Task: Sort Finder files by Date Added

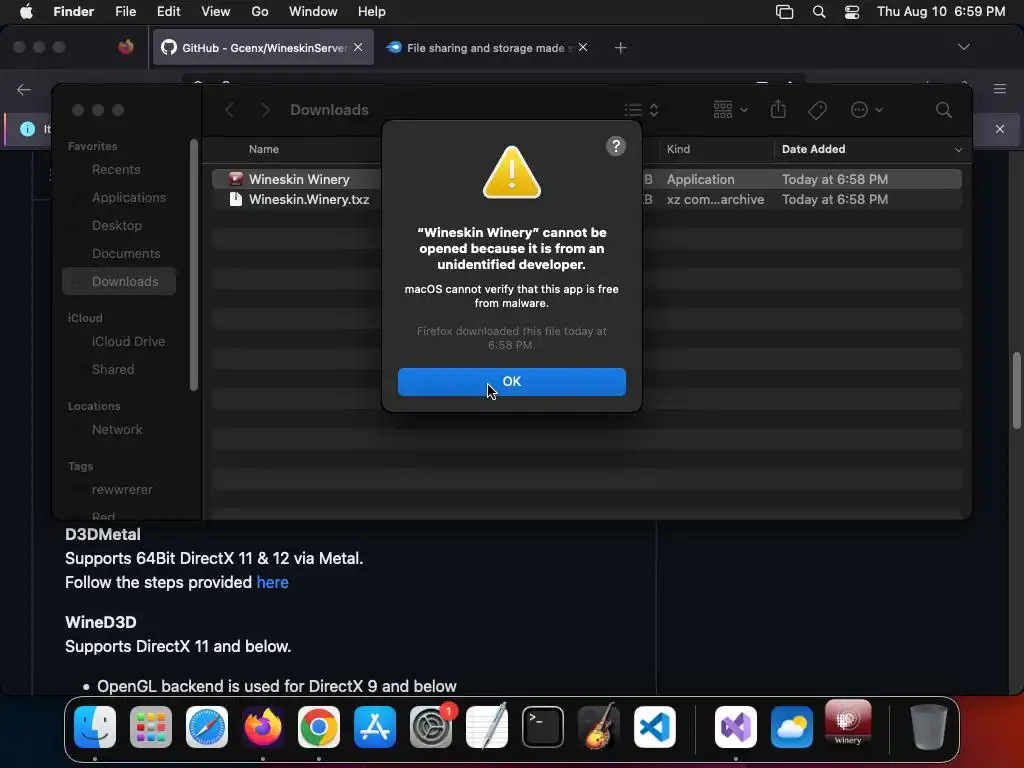Action: coord(813,149)
